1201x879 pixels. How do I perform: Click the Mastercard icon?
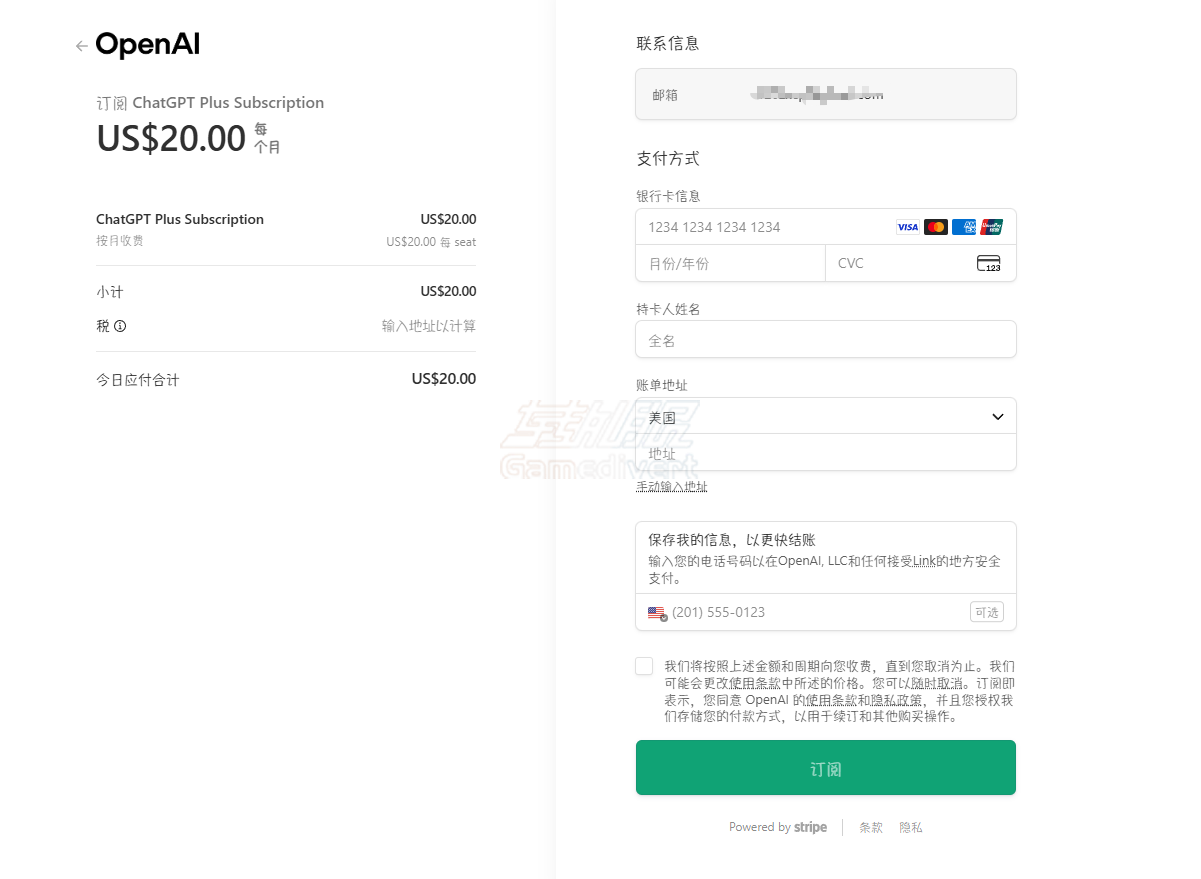pos(936,227)
